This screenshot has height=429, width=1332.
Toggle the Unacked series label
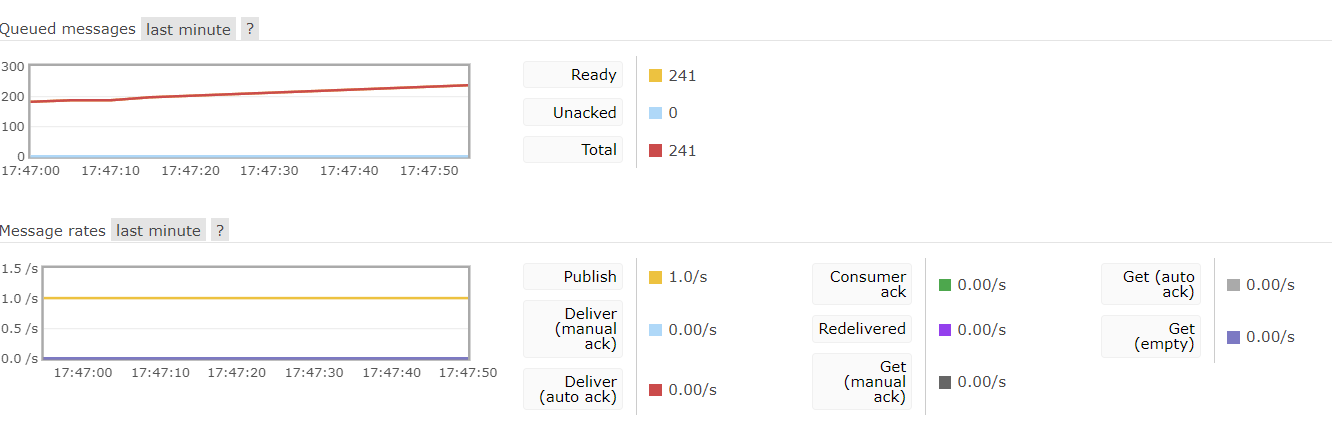573,113
